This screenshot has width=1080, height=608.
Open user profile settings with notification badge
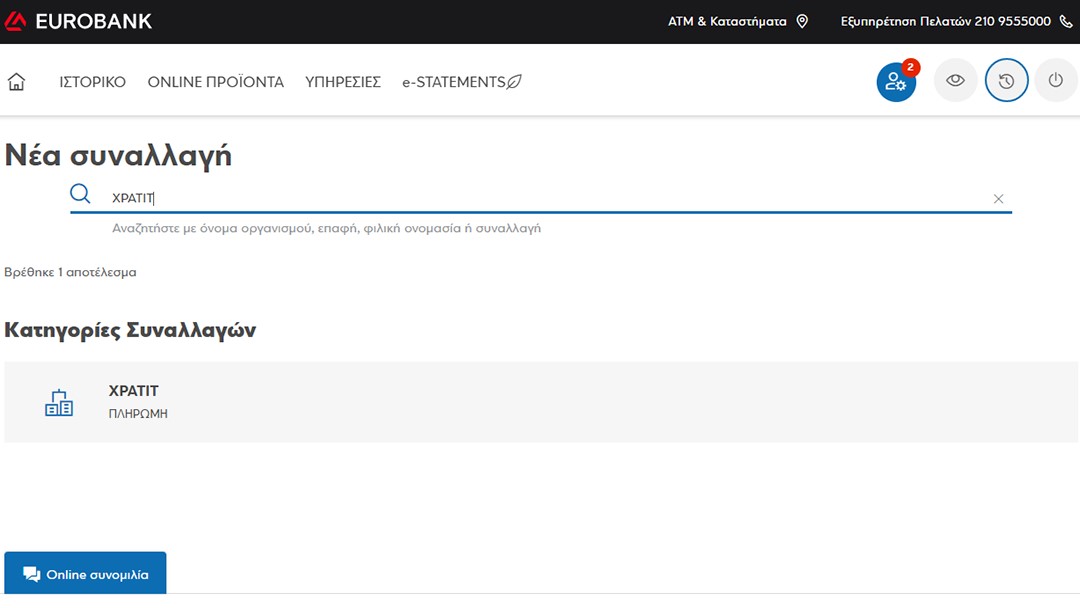click(896, 82)
